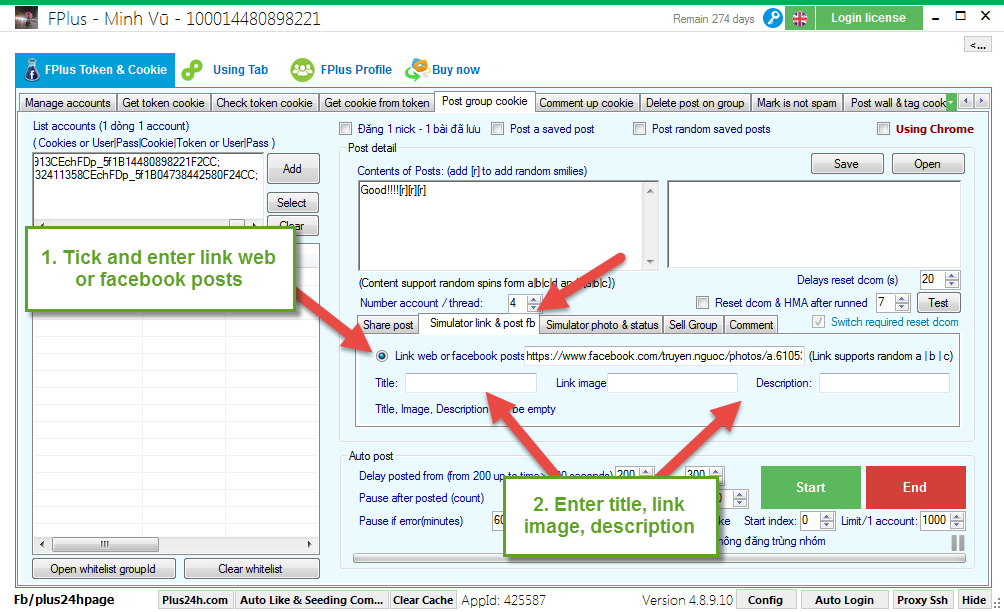Image resolution: width=1004 pixels, height=612 pixels.
Task: Click the Save post button
Action: (846, 164)
